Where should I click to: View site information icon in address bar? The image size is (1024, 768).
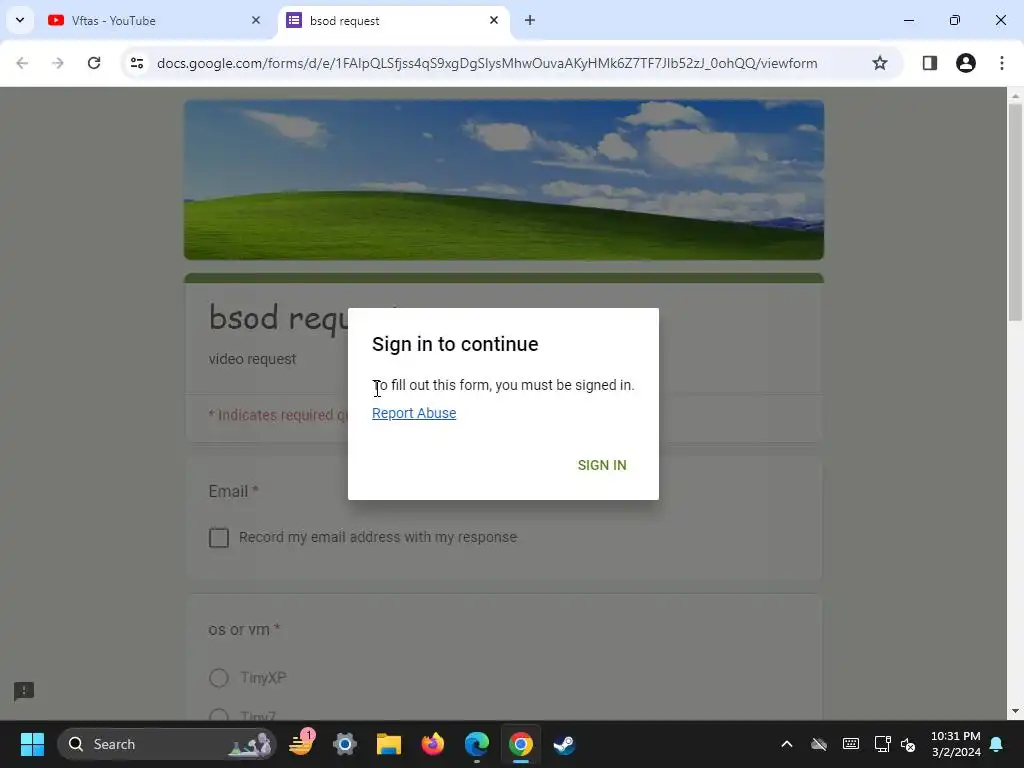click(137, 63)
